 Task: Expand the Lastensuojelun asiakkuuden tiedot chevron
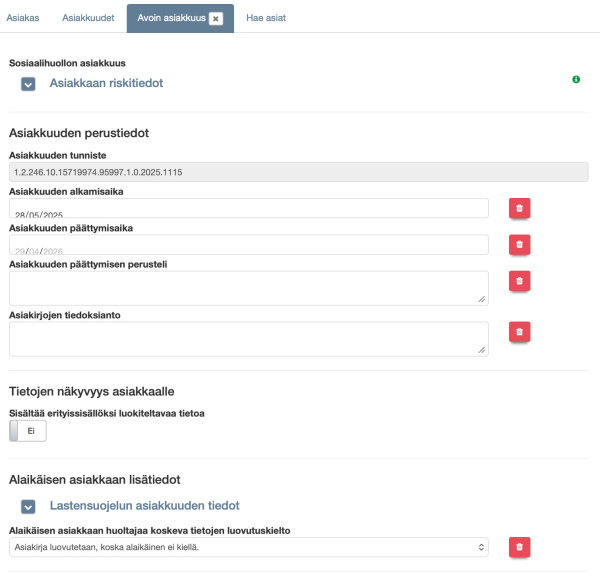pyautogui.click(x=28, y=507)
